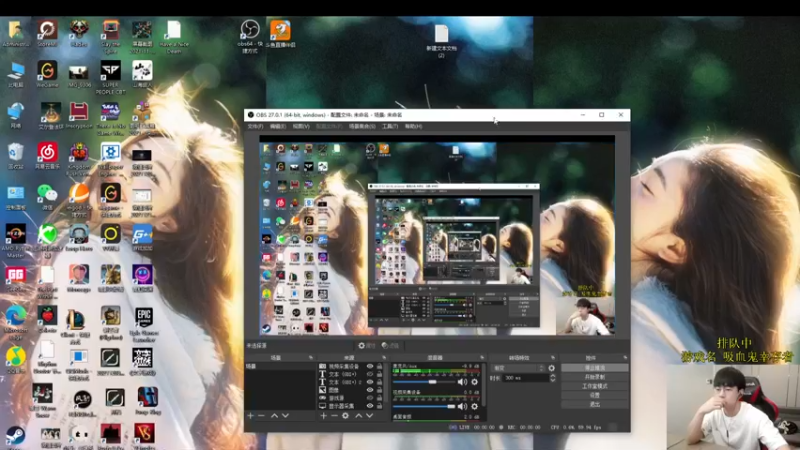Image resolution: width=800 pixels, height=450 pixels.
Task: Mute the first audio mixer channel speaker
Action: pos(462,382)
